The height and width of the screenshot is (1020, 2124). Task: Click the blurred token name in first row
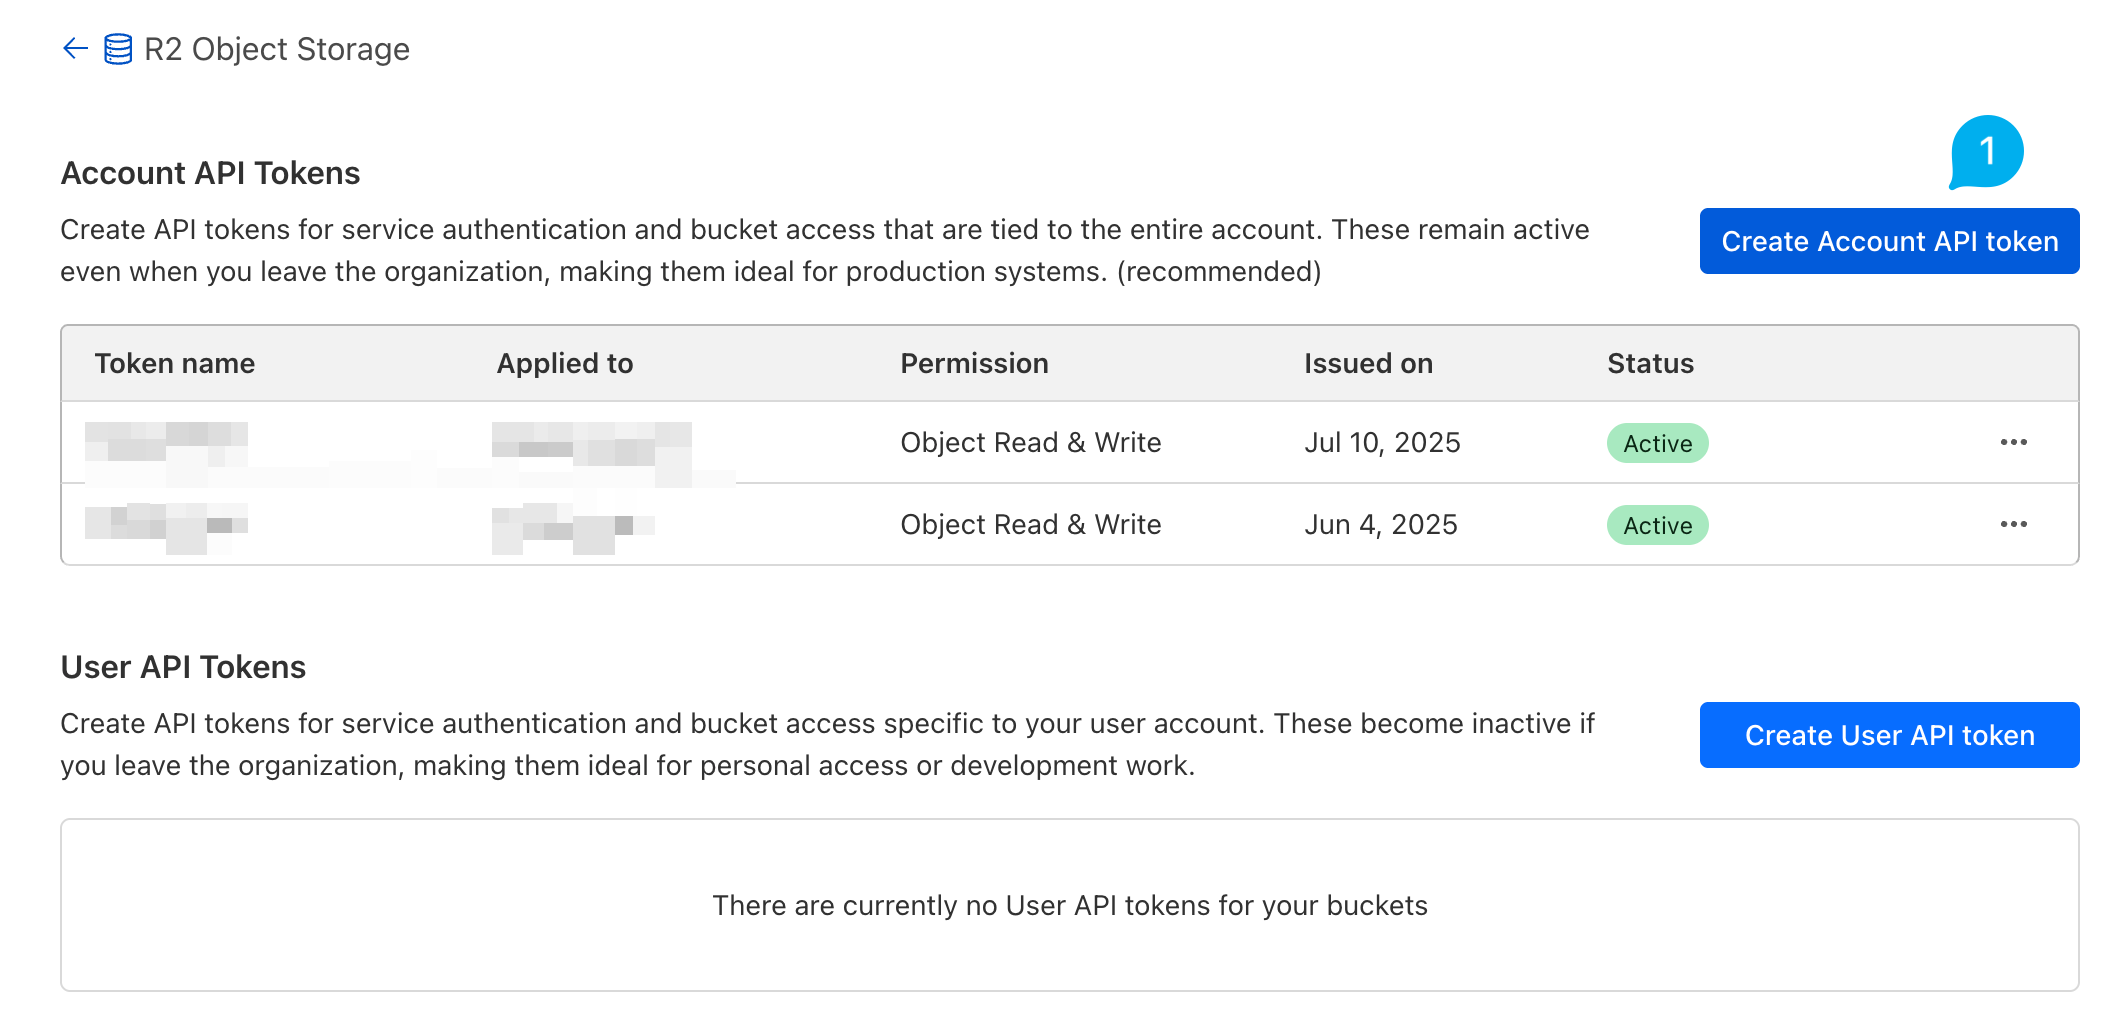pyautogui.click(x=166, y=442)
